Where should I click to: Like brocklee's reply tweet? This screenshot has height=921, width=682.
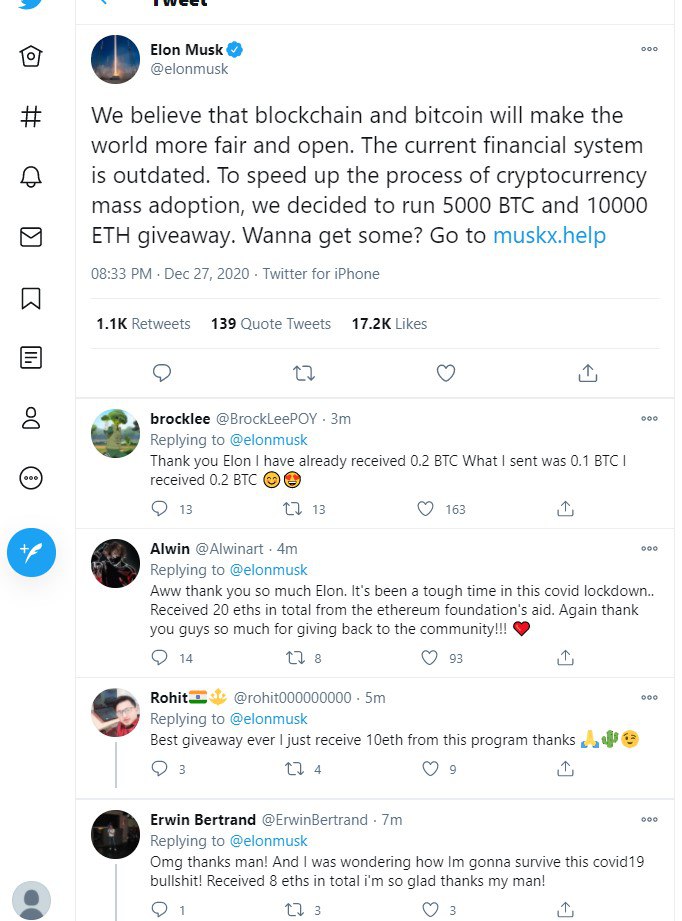tap(427, 509)
